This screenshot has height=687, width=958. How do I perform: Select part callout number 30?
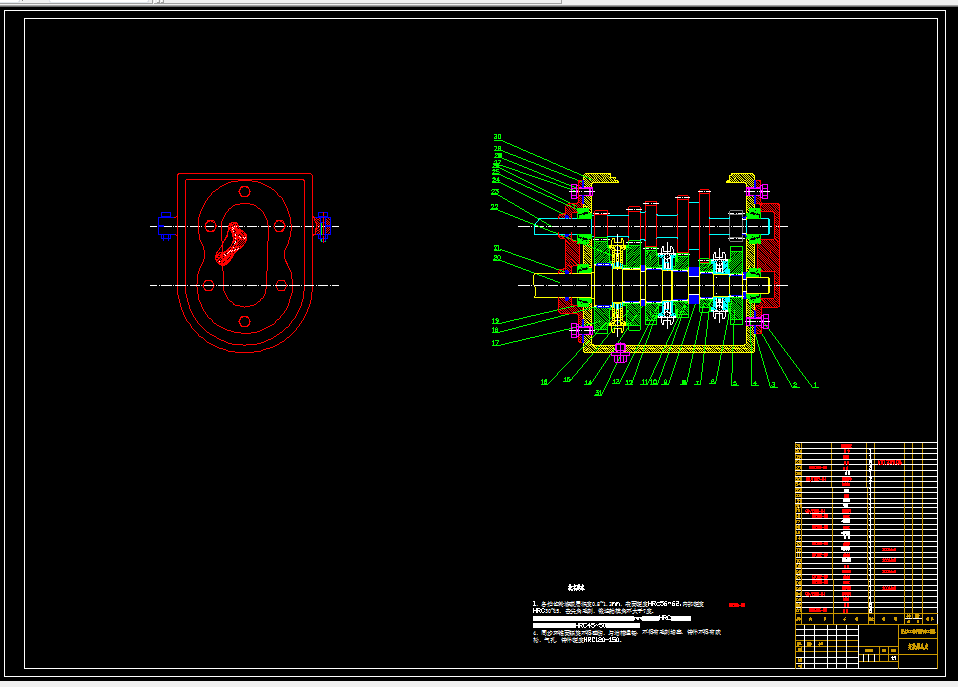pos(497,137)
